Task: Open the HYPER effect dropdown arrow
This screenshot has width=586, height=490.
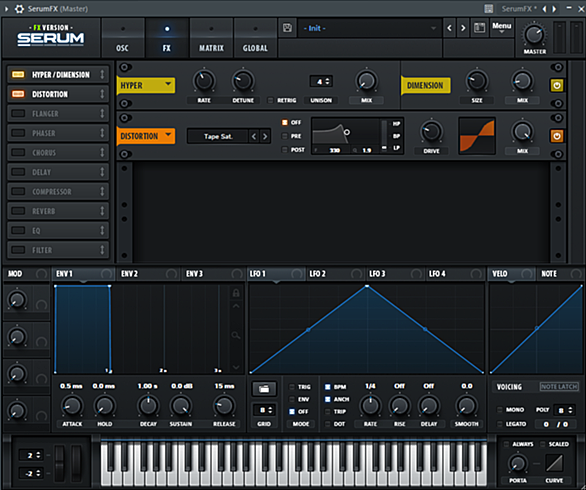Action: pos(168,84)
